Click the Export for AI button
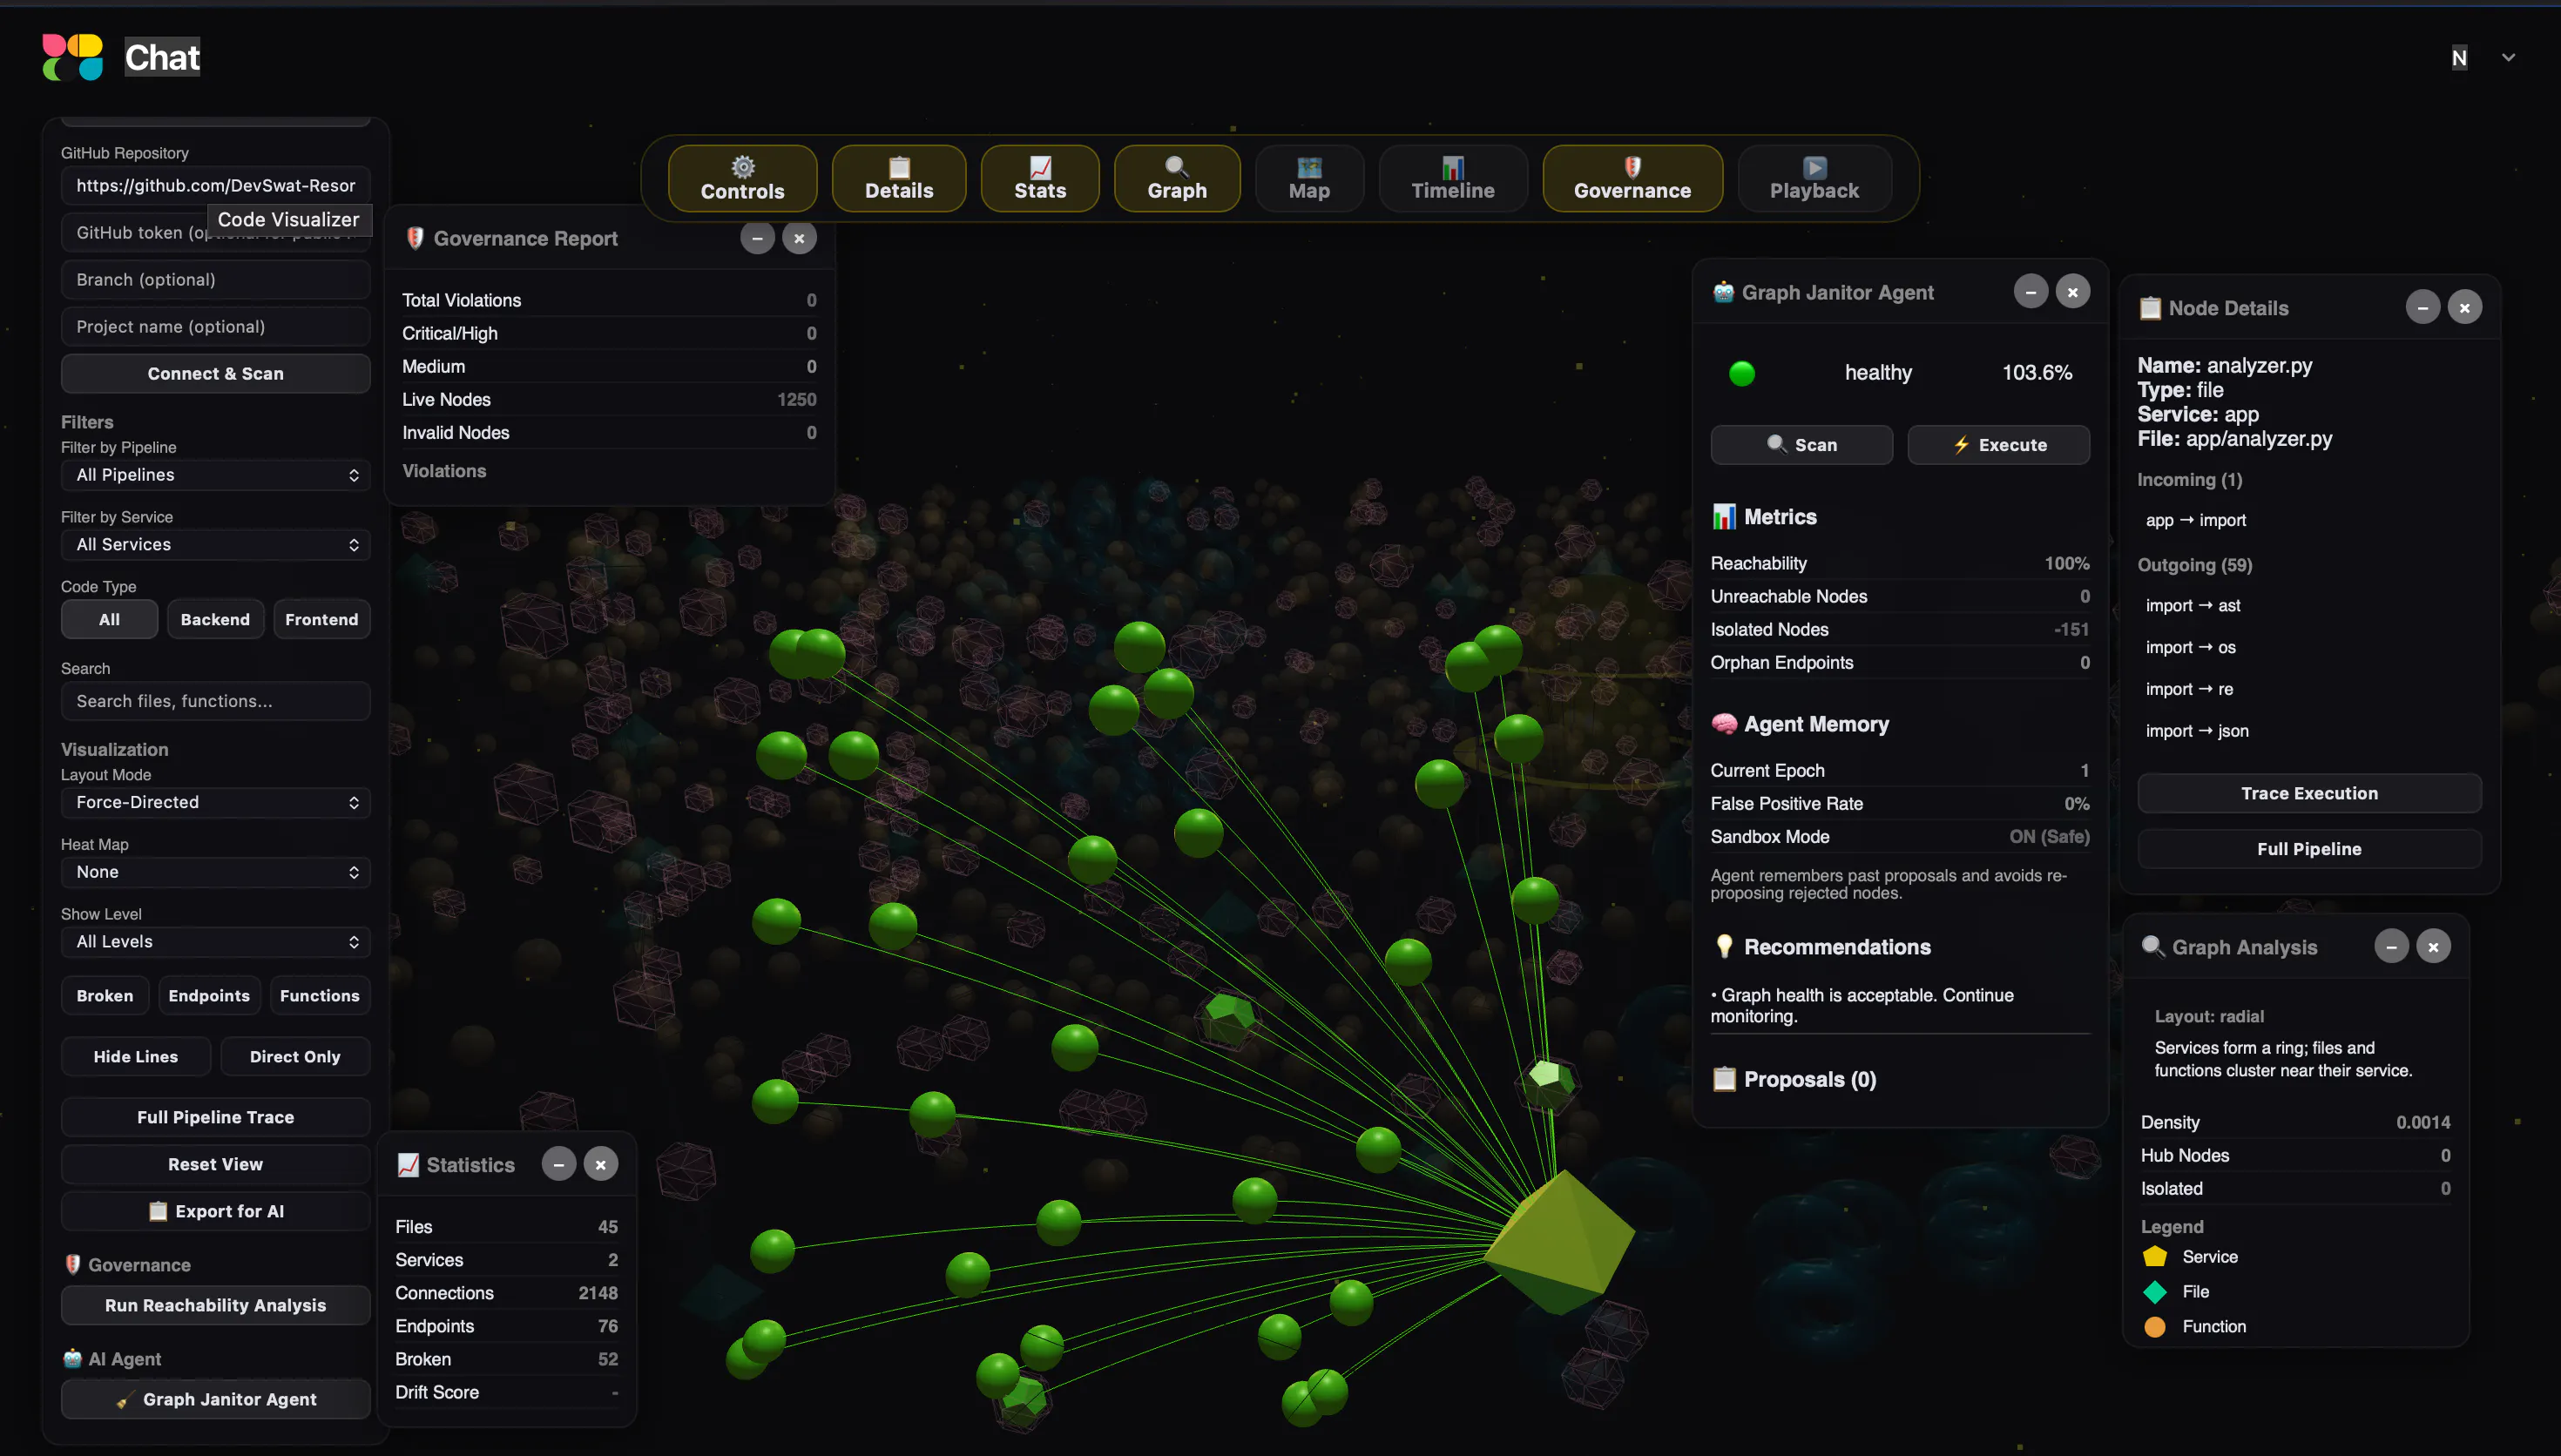Viewport: 2561px width, 1456px height. point(215,1211)
